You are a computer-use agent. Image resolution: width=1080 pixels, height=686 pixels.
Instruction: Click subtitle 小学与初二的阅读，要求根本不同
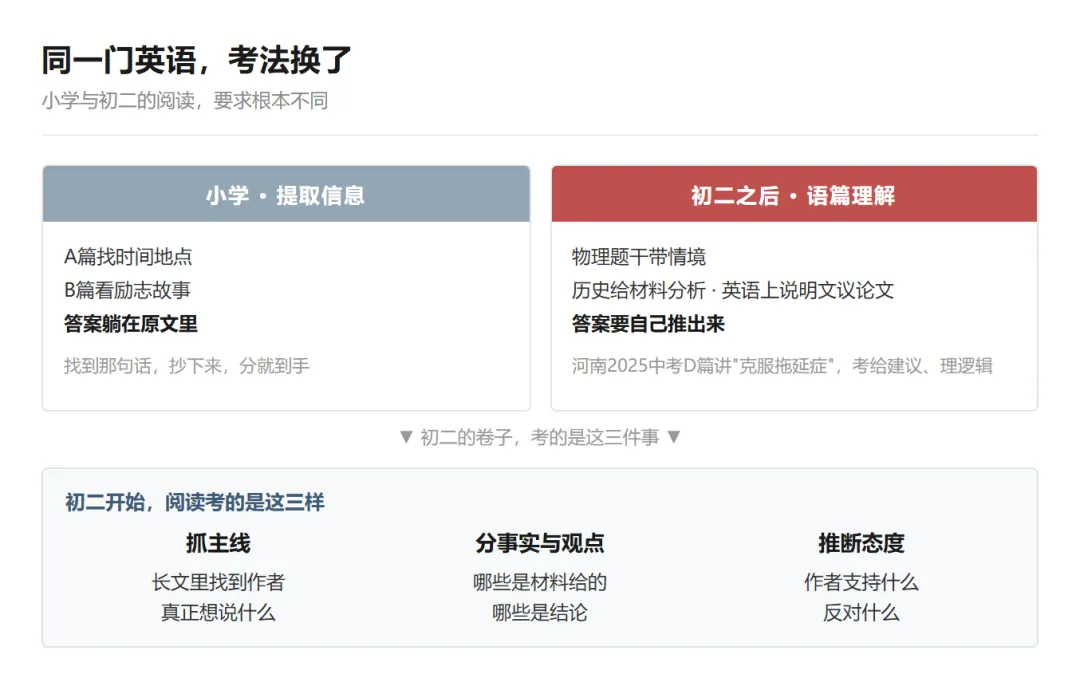(x=185, y=101)
